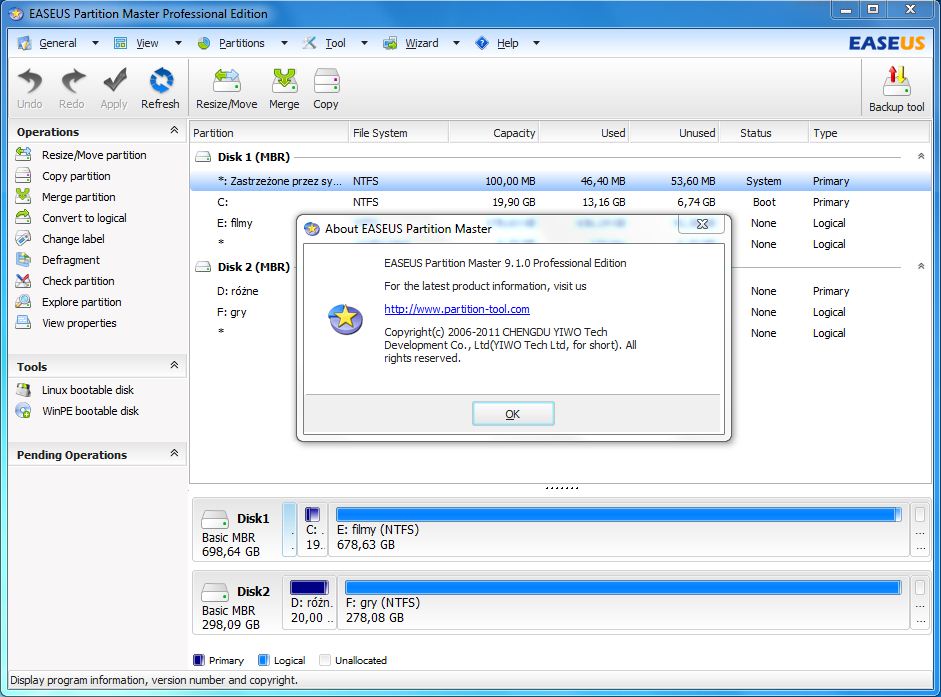Open the Partitions menu

click(x=241, y=43)
